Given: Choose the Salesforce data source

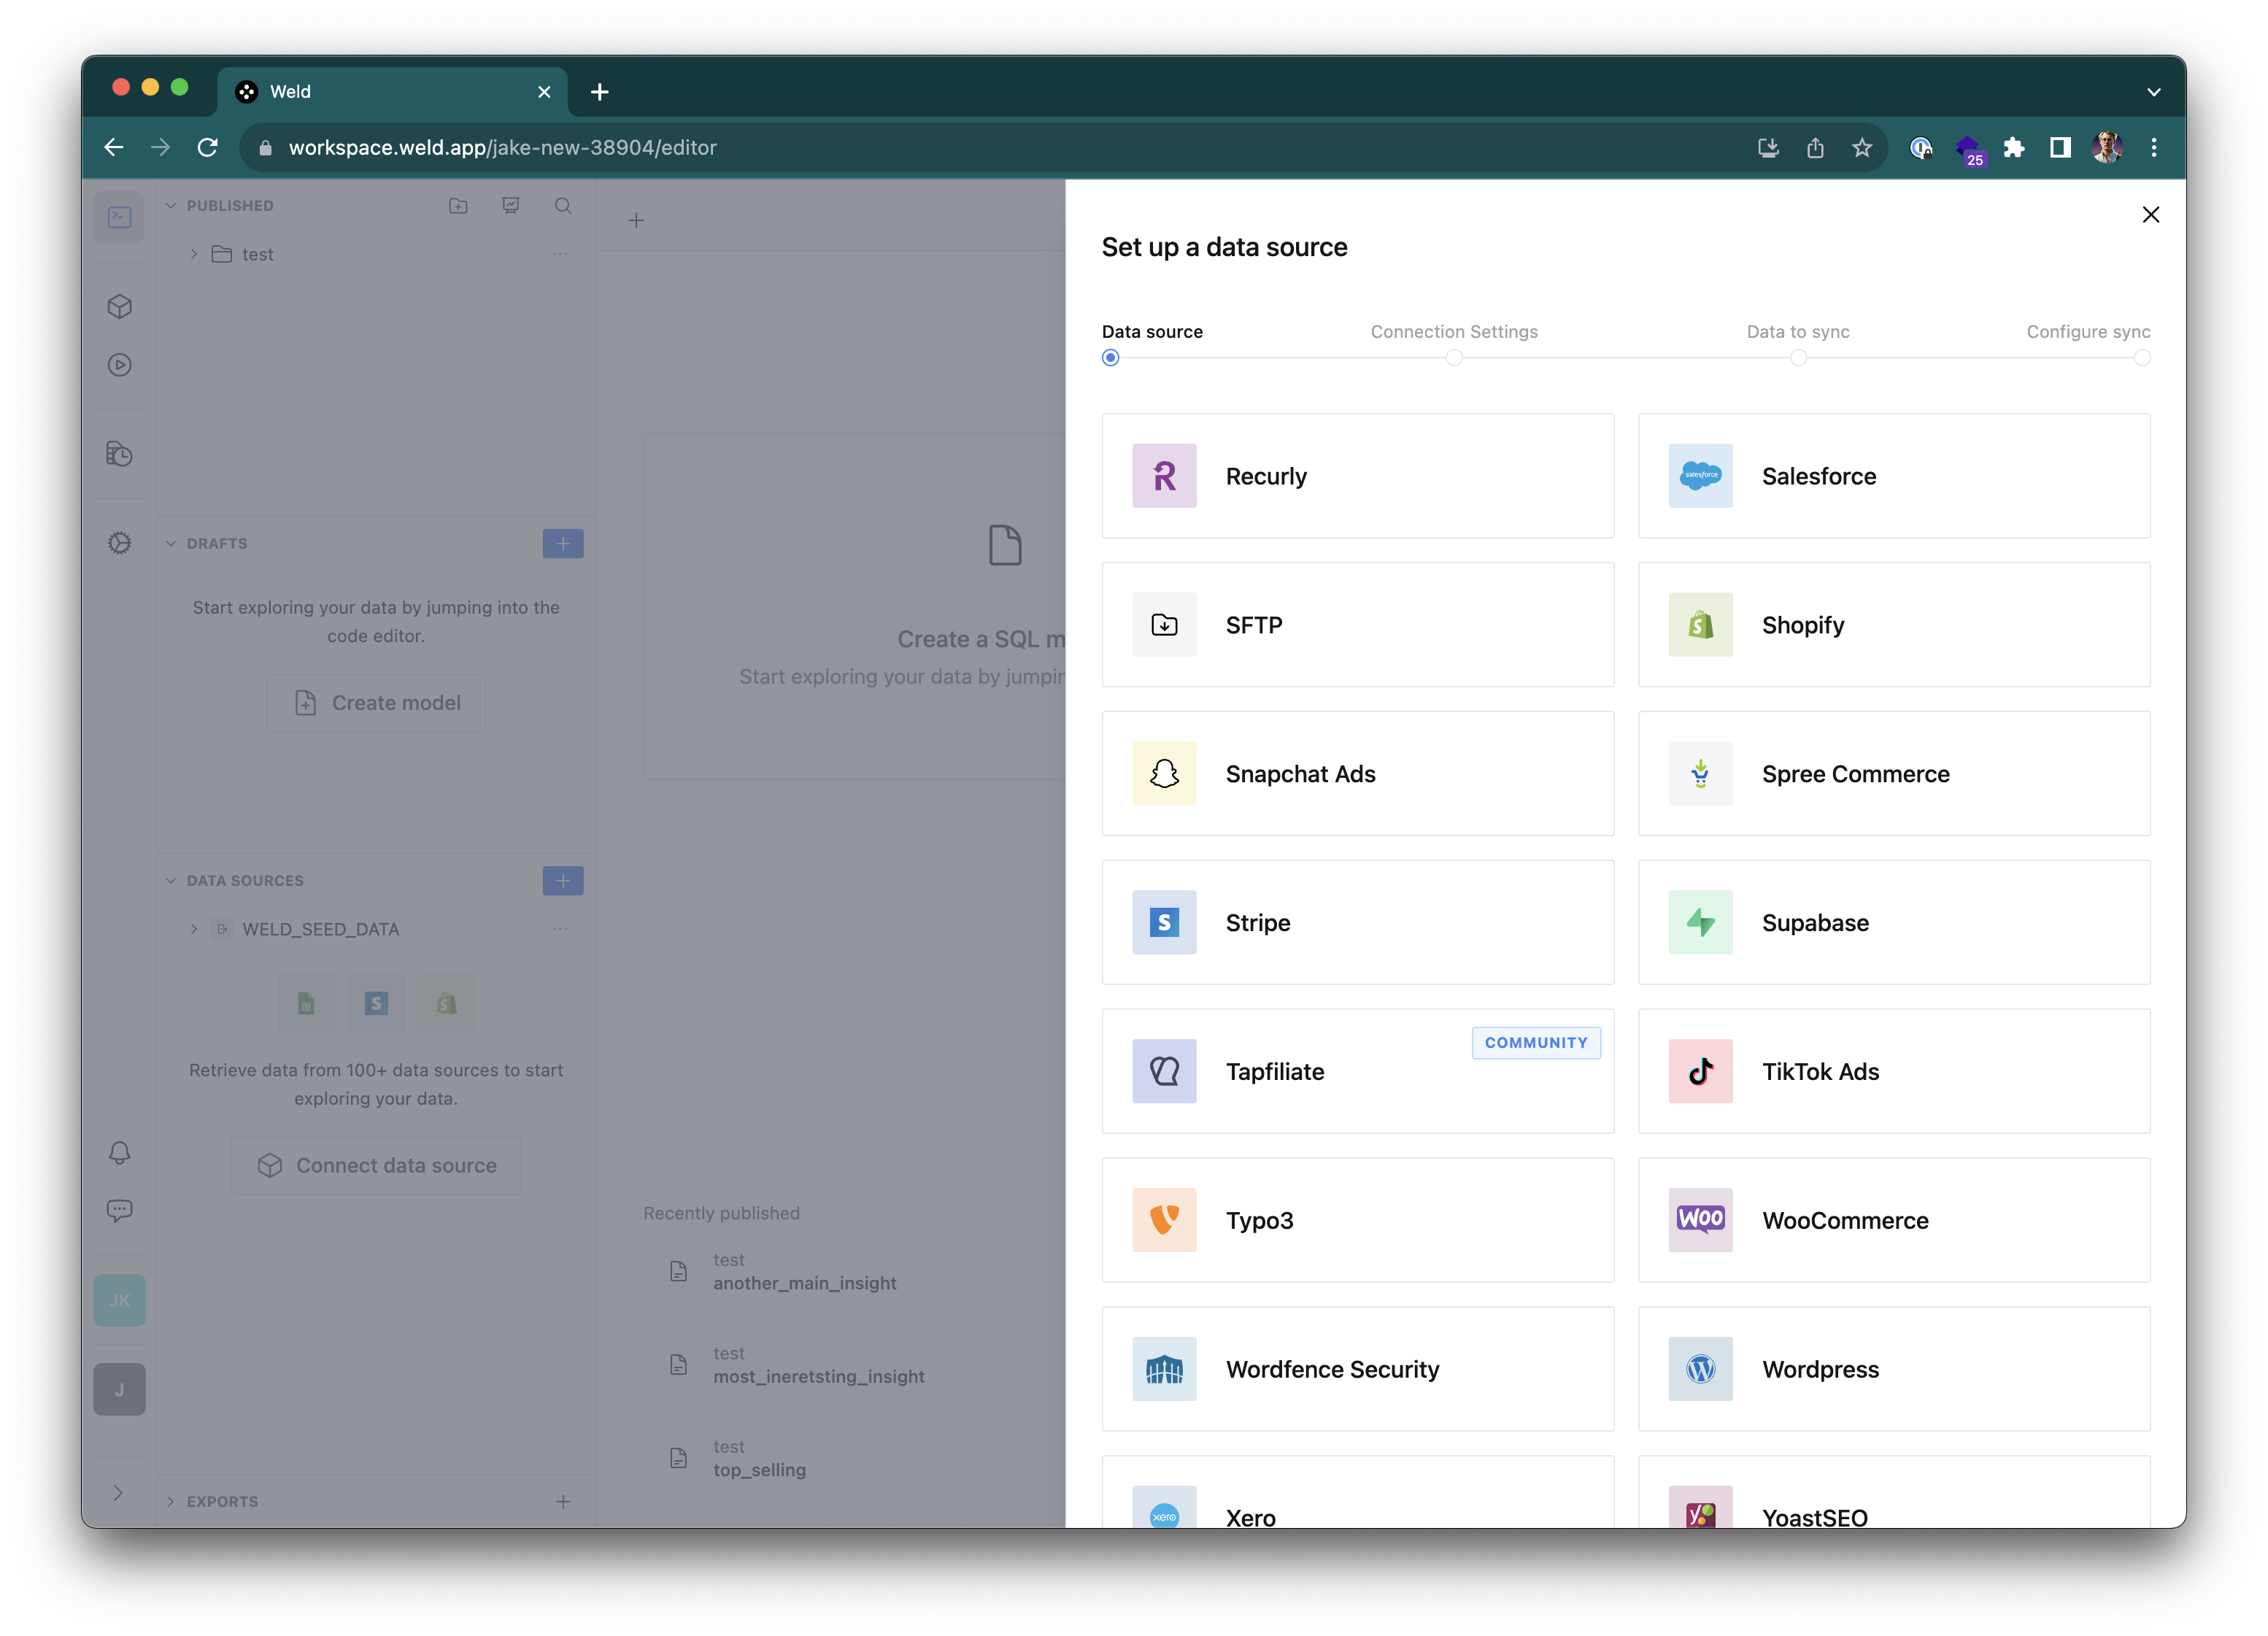Looking at the screenshot, I should [1893, 476].
